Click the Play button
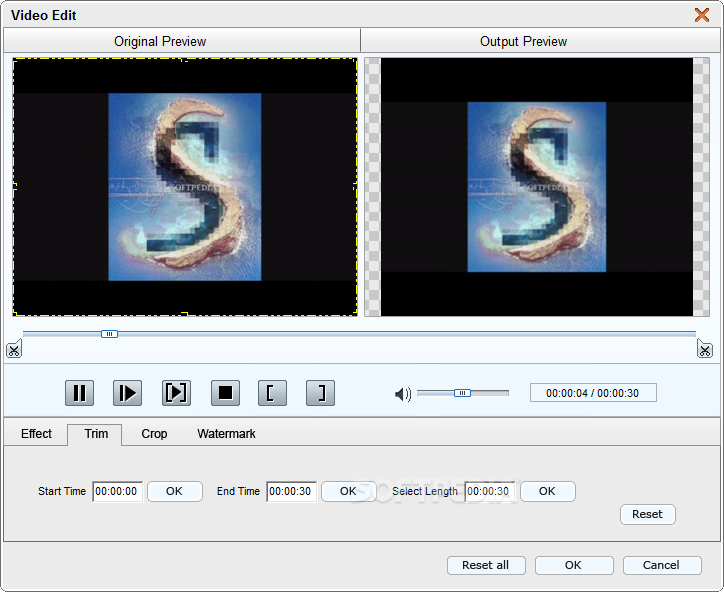The width and height of the screenshot is (724, 592). (127, 393)
